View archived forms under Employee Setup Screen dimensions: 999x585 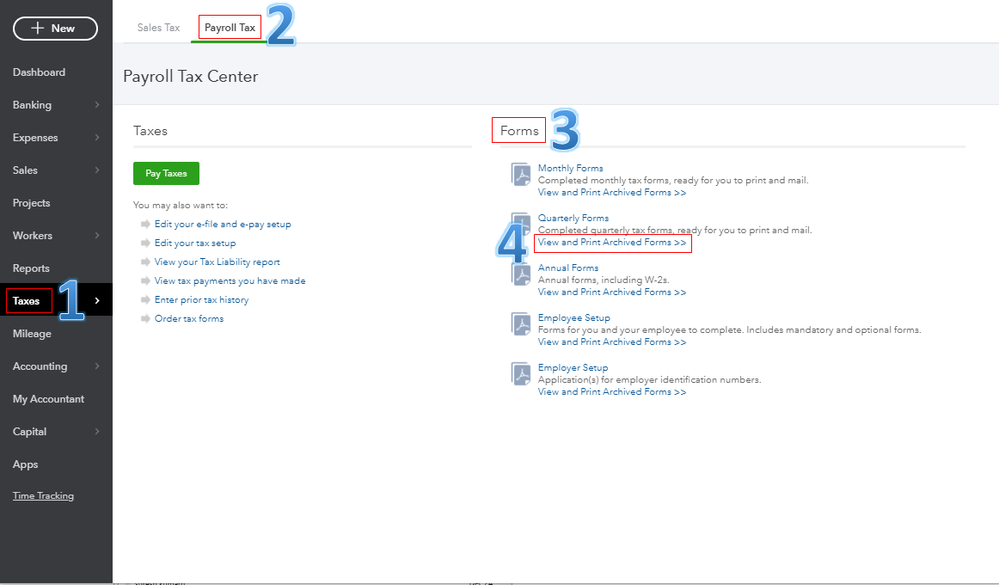(x=612, y=342)
